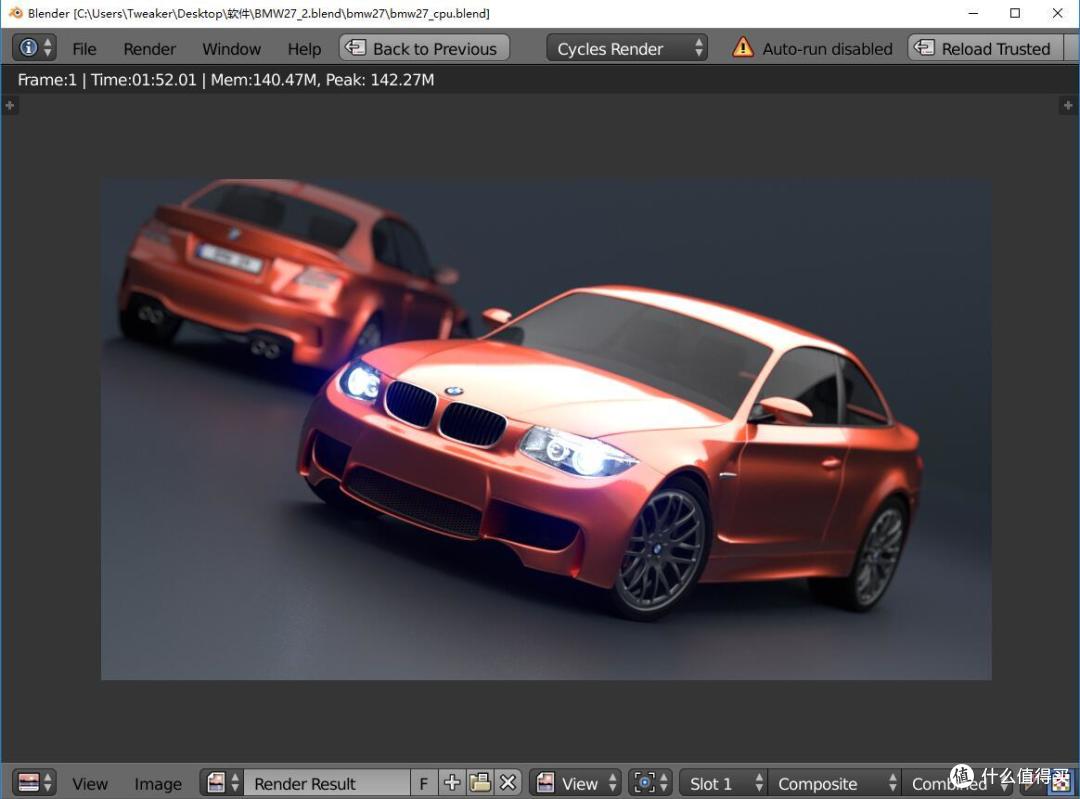This screenshot has height=799, width=1080.
Task: Close the Blender window
Action: click(x=1057, y=13)
